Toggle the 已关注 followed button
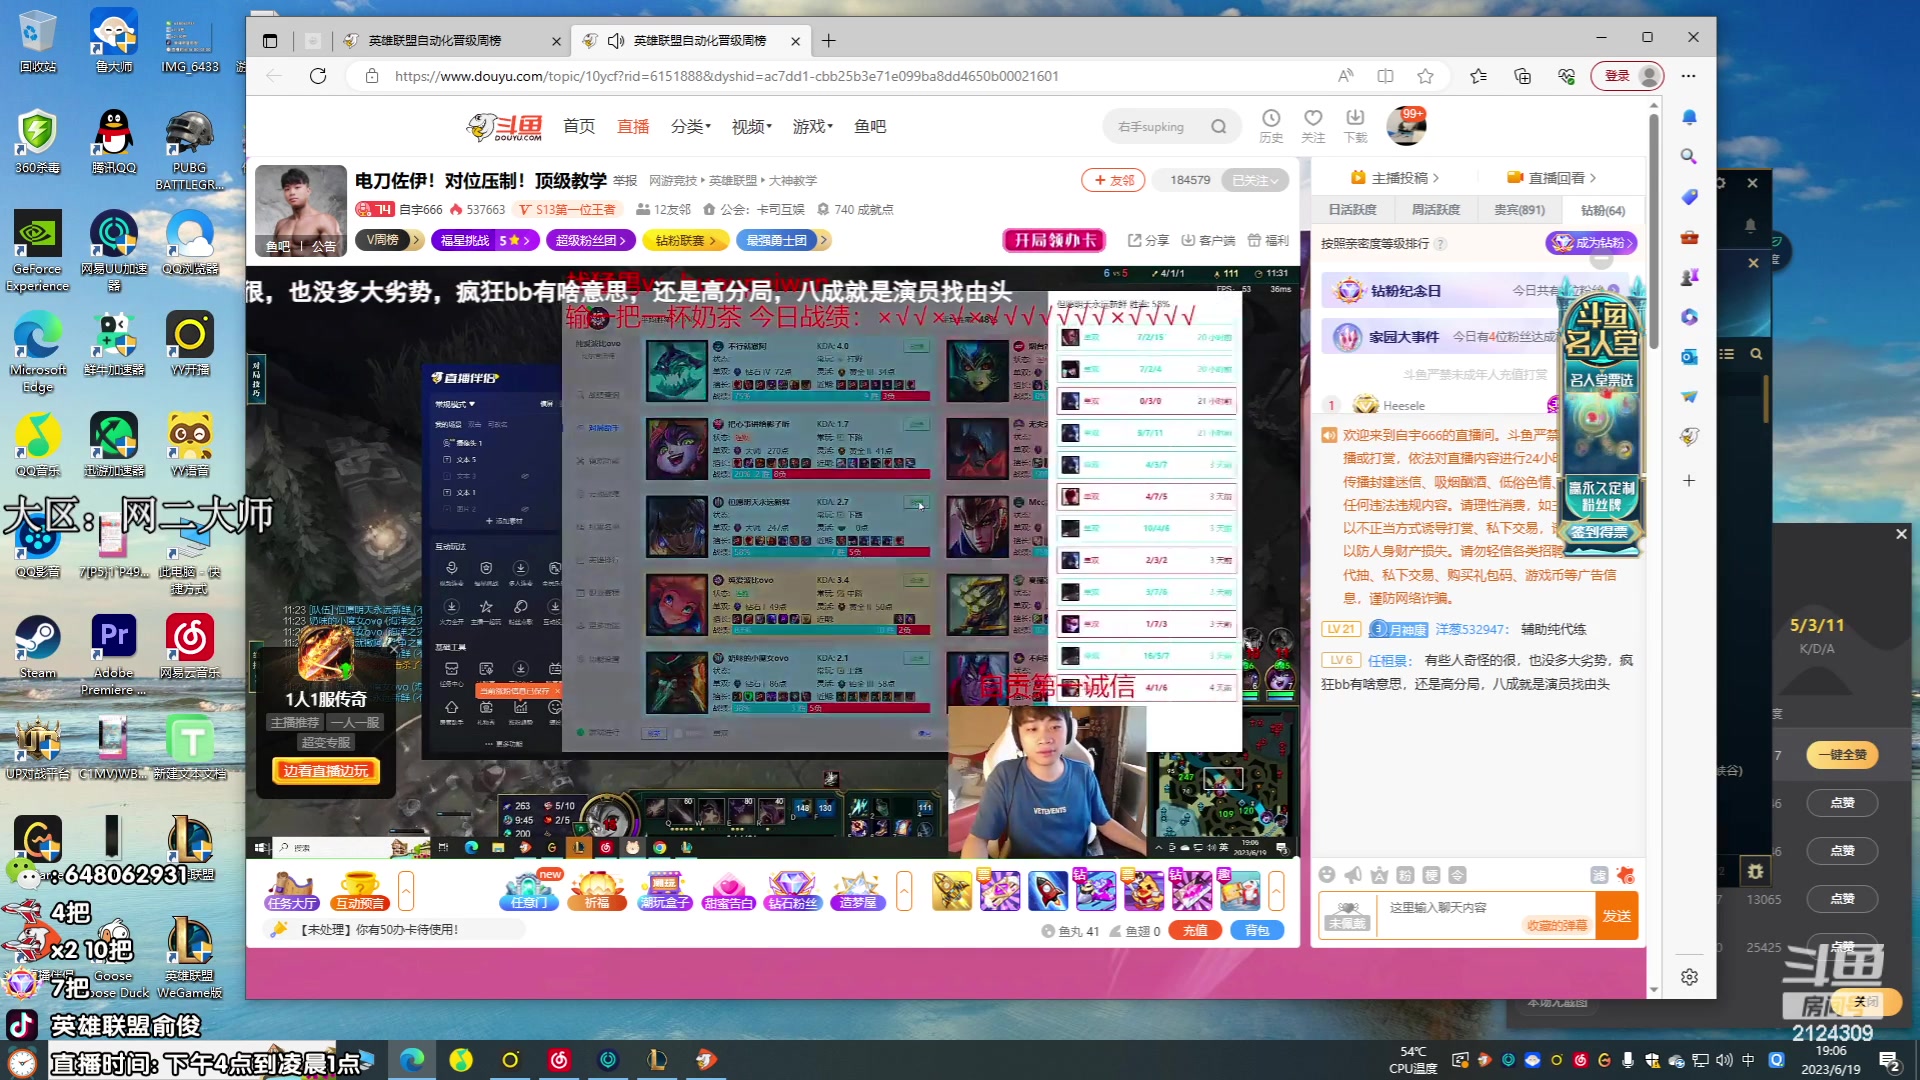Viewport: 1920px width, 1080px height. [1255, 180]
